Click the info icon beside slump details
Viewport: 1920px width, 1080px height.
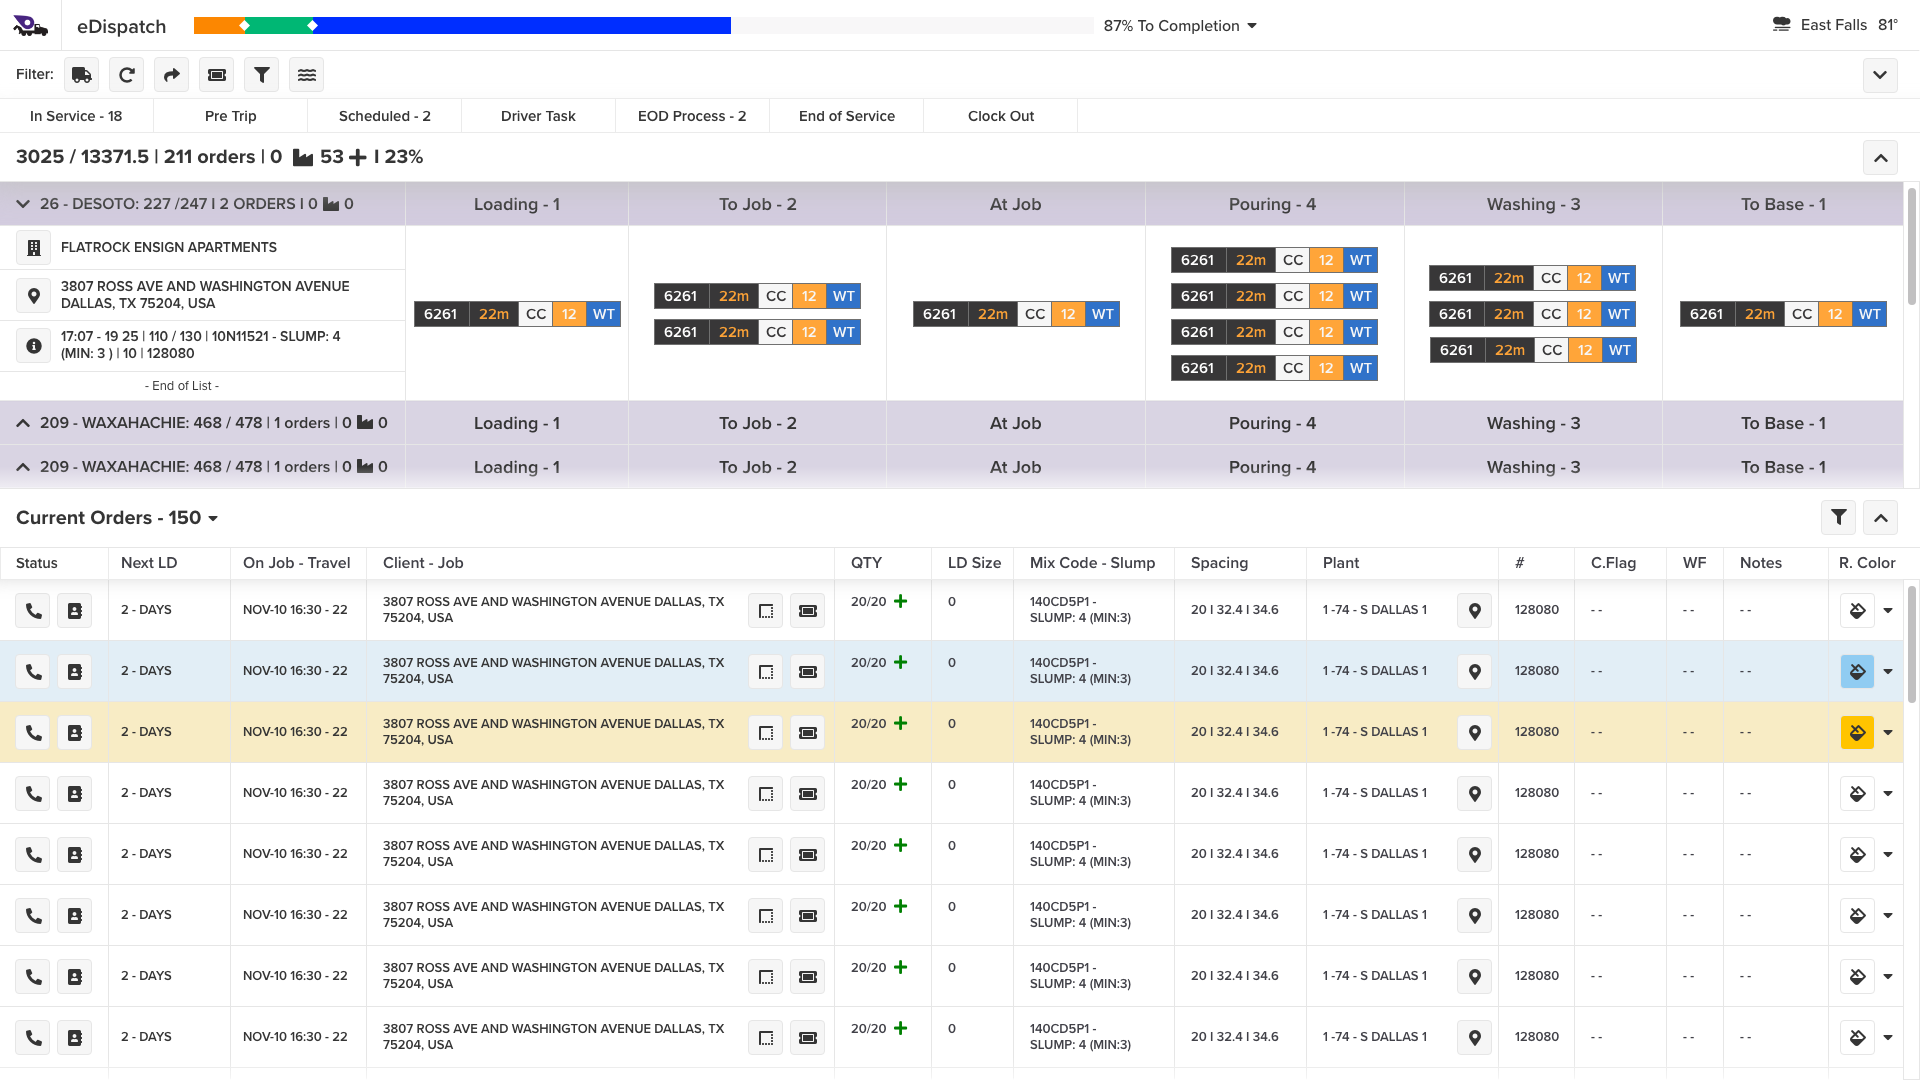[x=33, y=346]
